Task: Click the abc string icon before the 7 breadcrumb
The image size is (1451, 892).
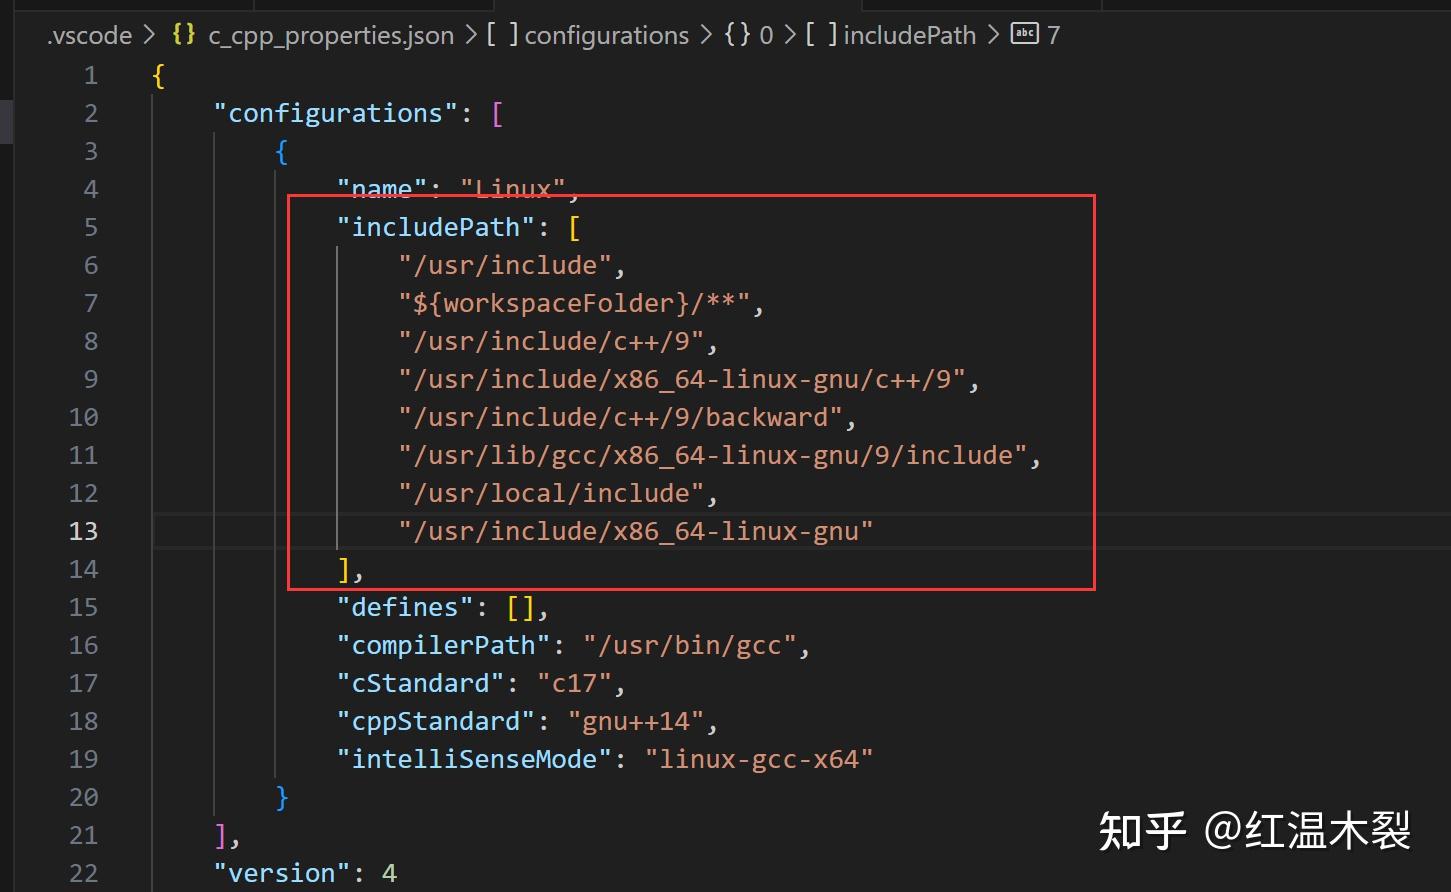Action: coord(1024,33)
